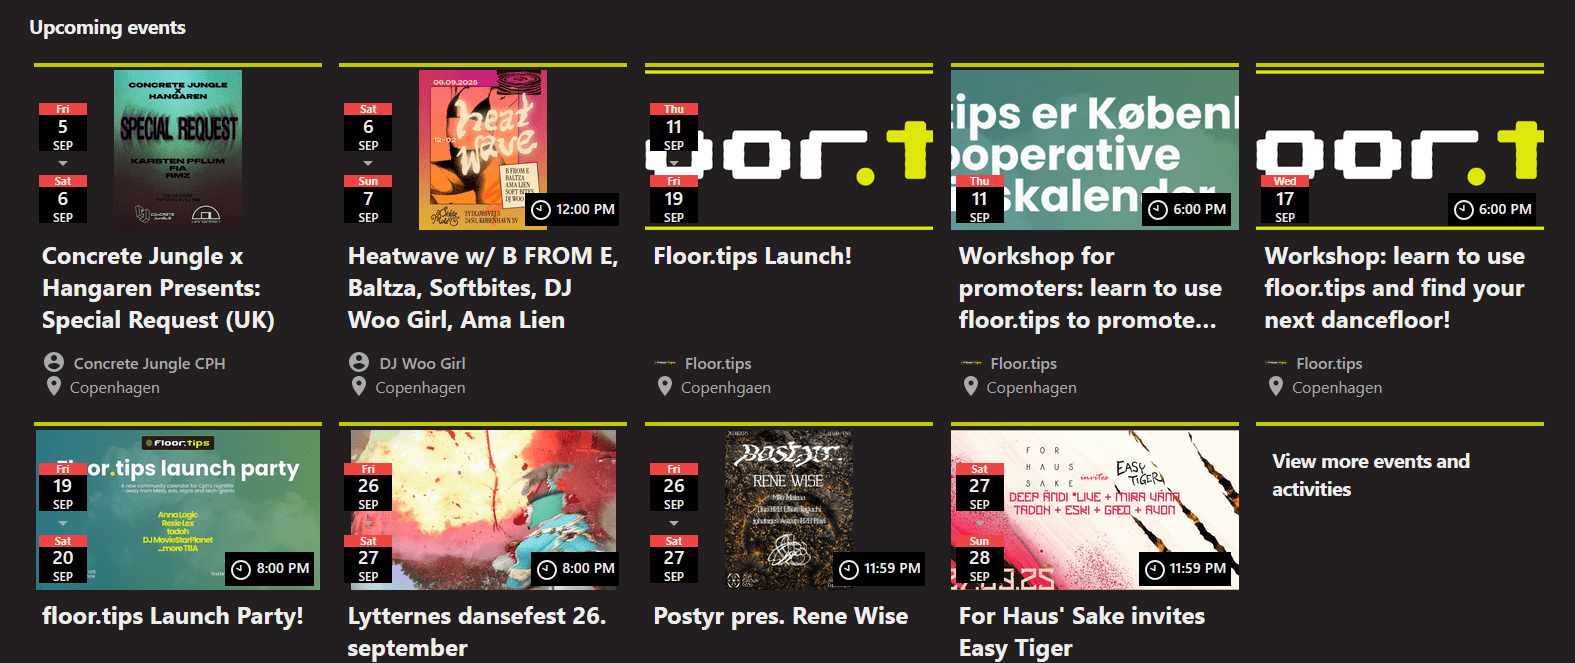Viewport: 1575px width, 663px height.
Task: Open the For Haus' Sake event image
Action: pos(1095,510)
